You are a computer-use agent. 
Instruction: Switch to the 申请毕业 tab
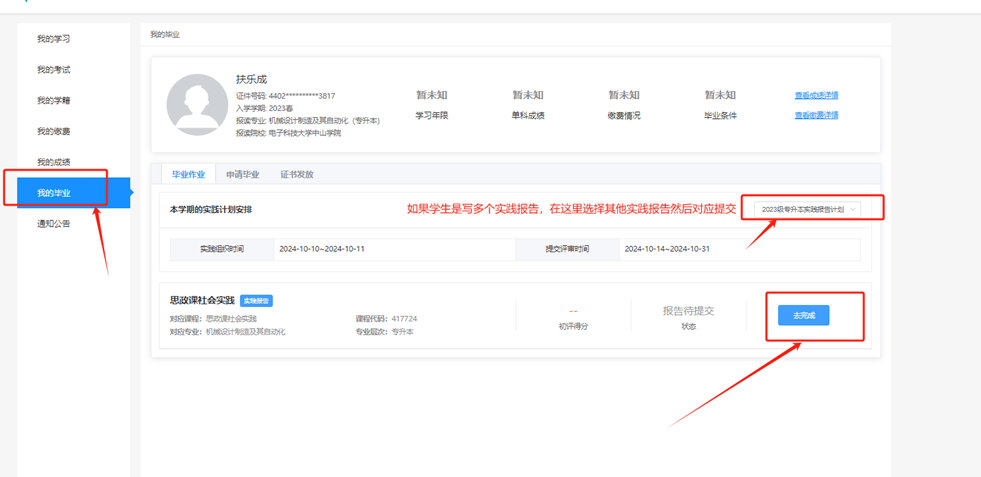click(242, 174)
